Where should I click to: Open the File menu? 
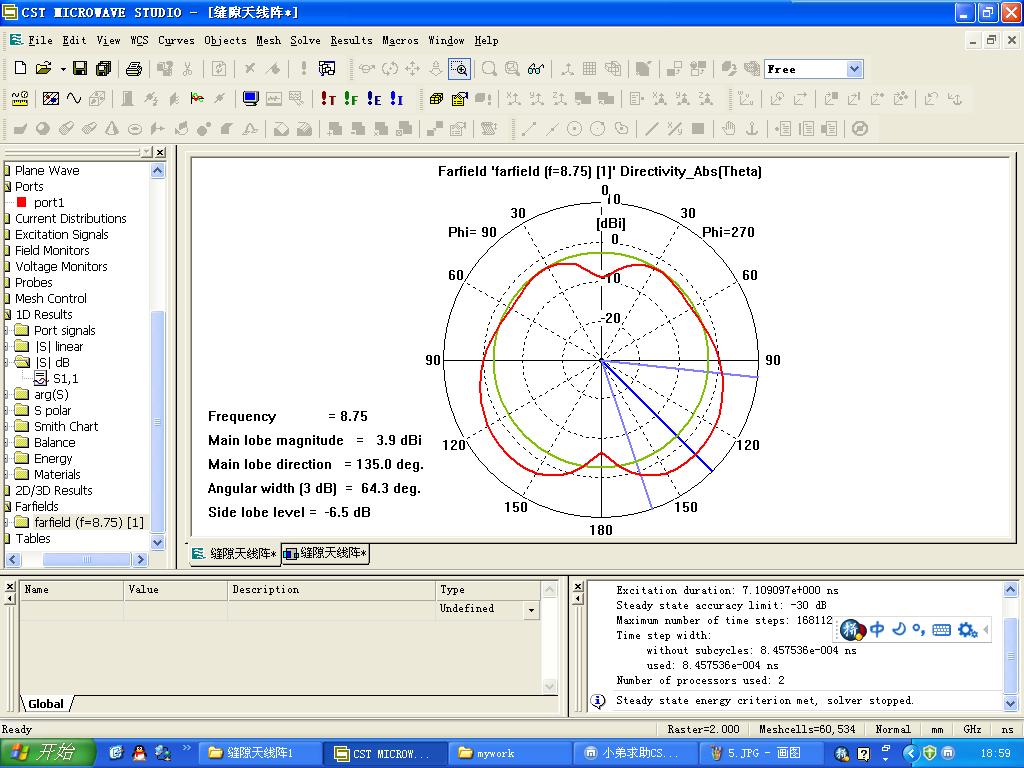[x=40, y=40]
